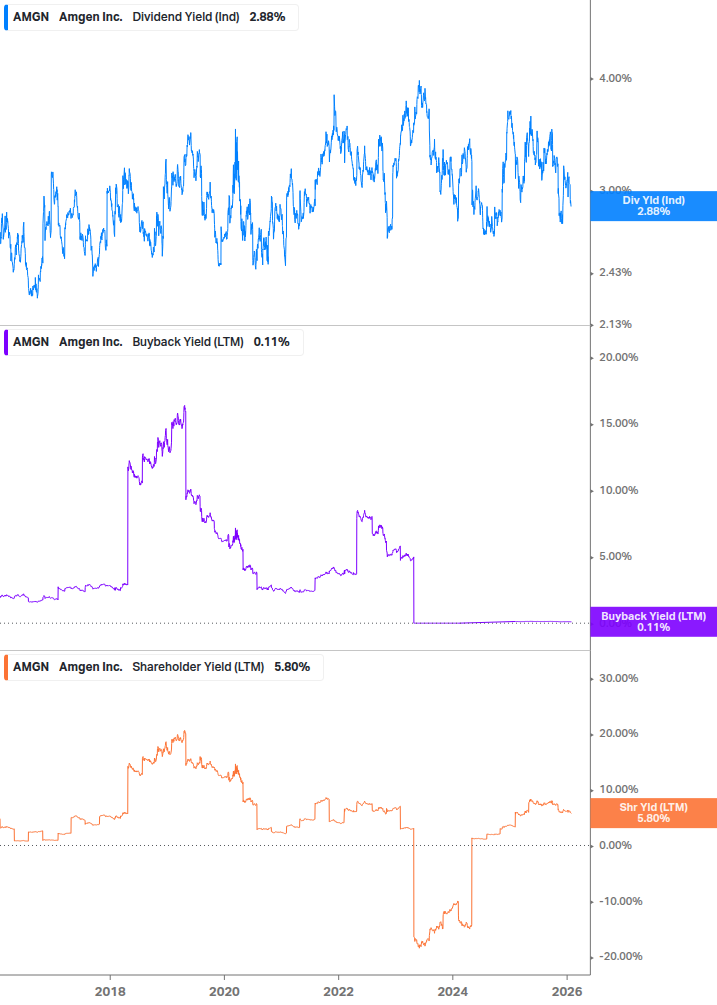This screenshot has height=1005, width=717.
Task: Click the orange Shr Yld (LTM) 5.80% value tag
Action: pyautogui.click(x=654, y=813)
